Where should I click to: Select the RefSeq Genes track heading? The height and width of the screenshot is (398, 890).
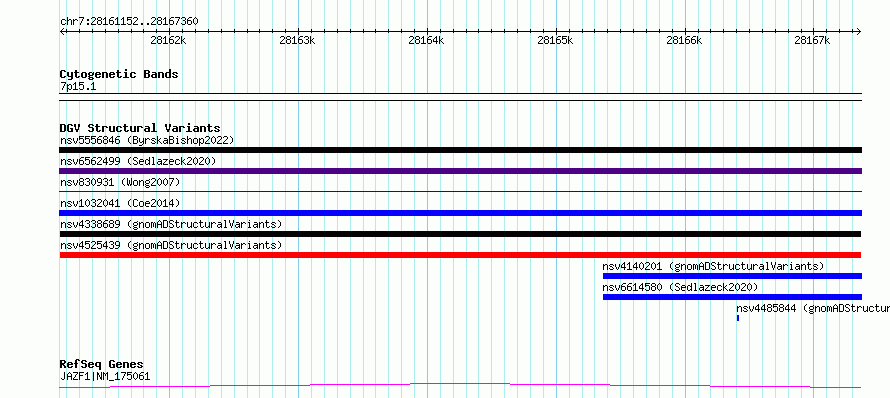[x=102, y=364]
